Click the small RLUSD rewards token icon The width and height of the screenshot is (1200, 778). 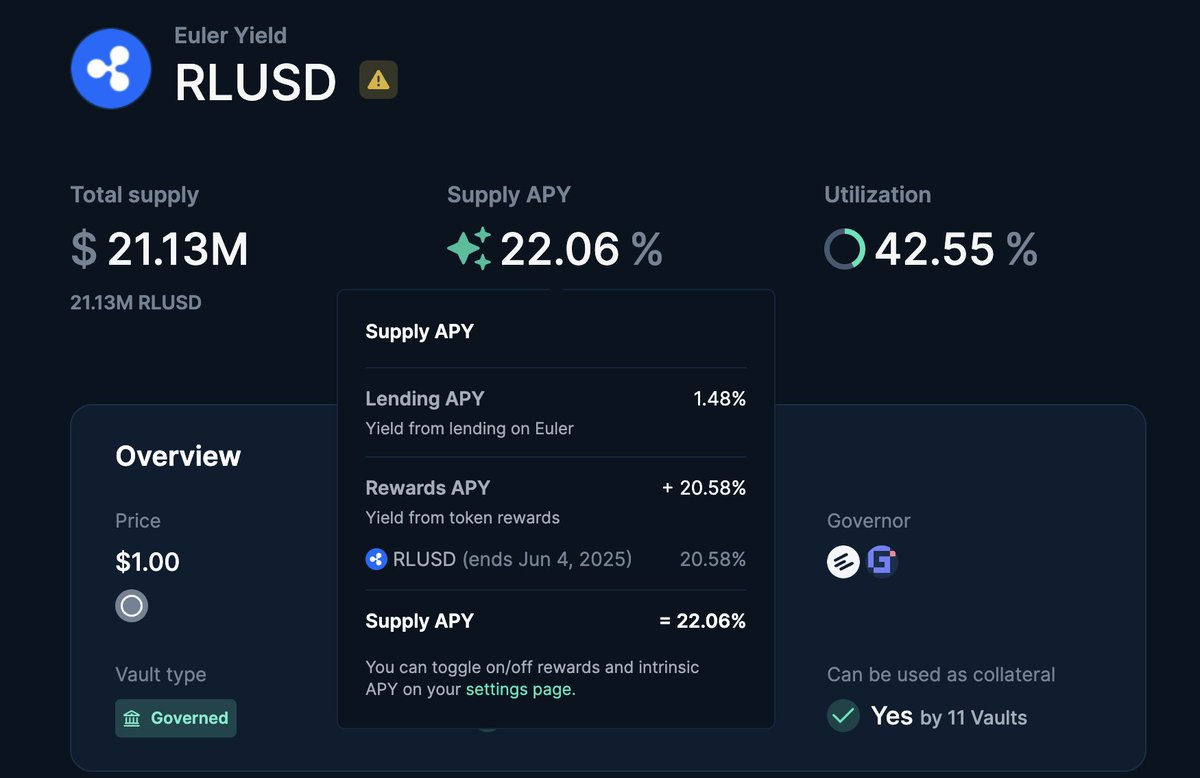click(376, 559)
